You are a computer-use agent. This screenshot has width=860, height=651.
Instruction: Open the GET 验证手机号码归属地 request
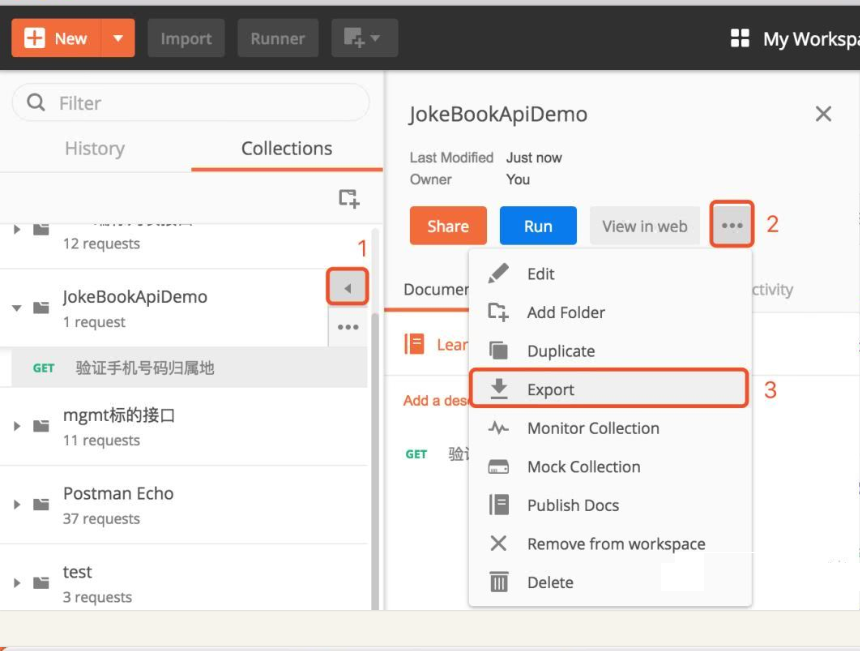[145, 368]
